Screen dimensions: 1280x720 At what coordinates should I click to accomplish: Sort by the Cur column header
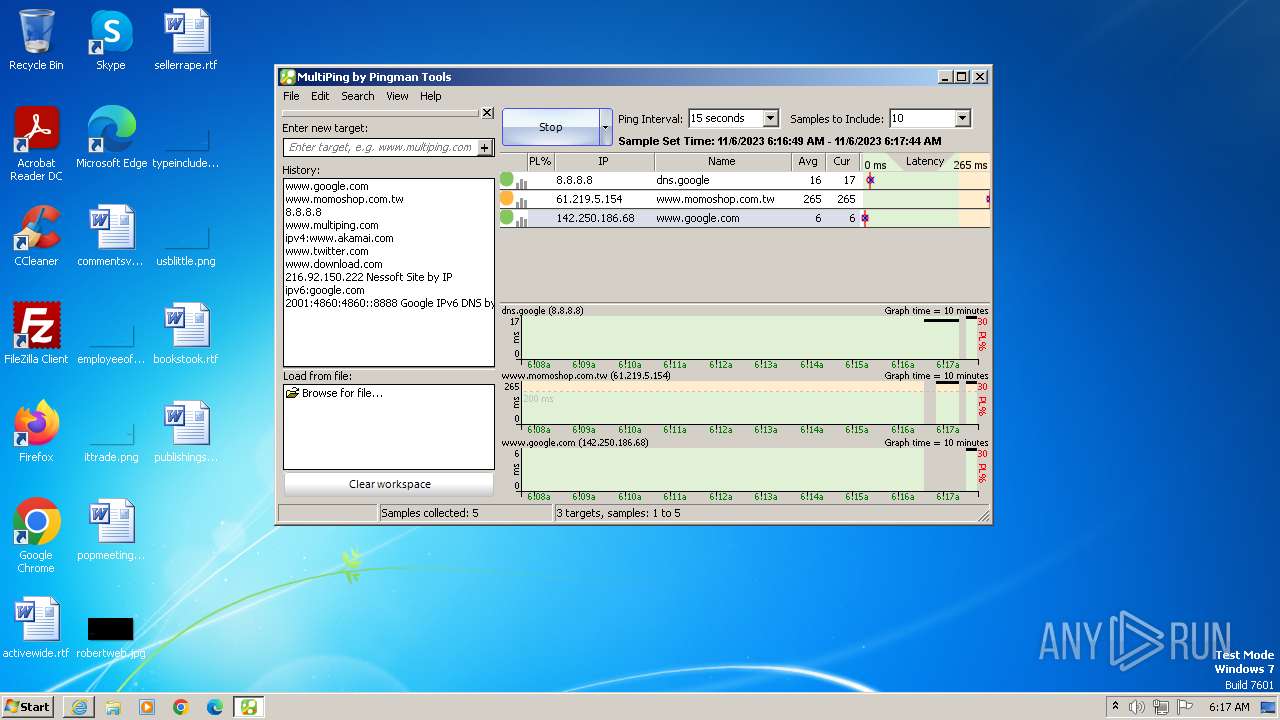coord(842,161)
